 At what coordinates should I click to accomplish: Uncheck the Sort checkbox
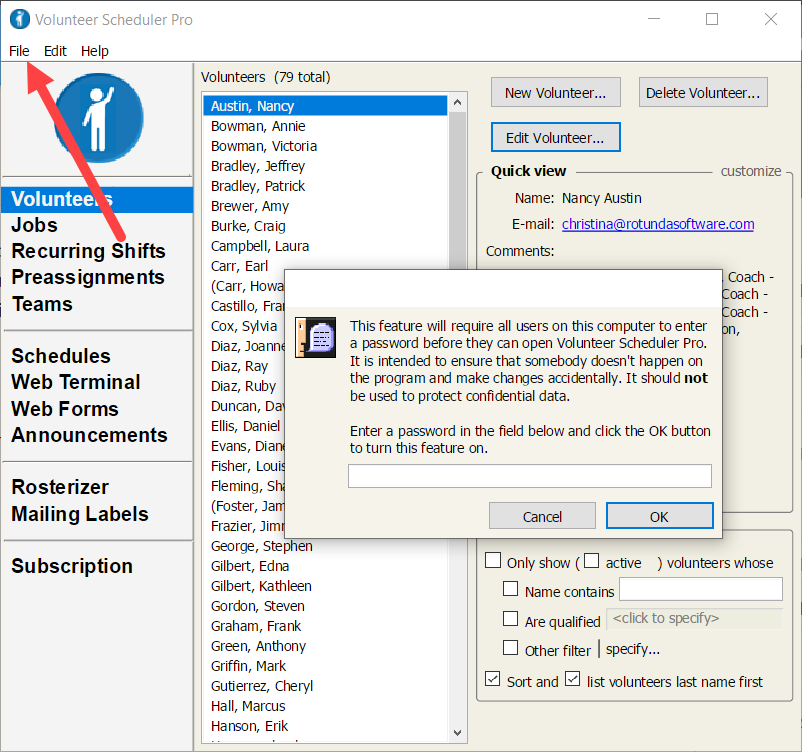tap(493, 679)
